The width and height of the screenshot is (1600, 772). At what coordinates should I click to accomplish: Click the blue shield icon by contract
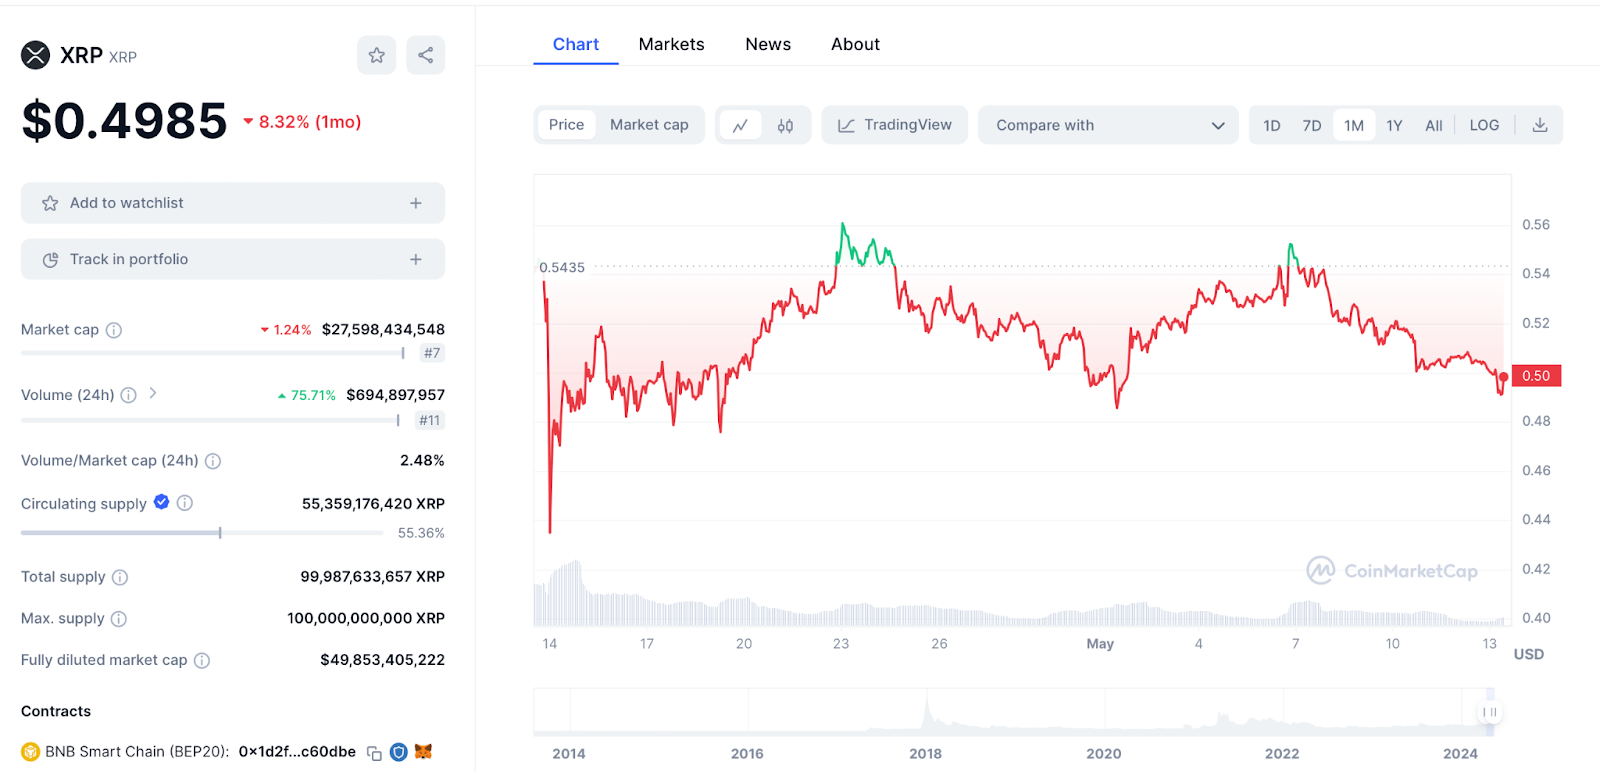[x=399, y=752]
